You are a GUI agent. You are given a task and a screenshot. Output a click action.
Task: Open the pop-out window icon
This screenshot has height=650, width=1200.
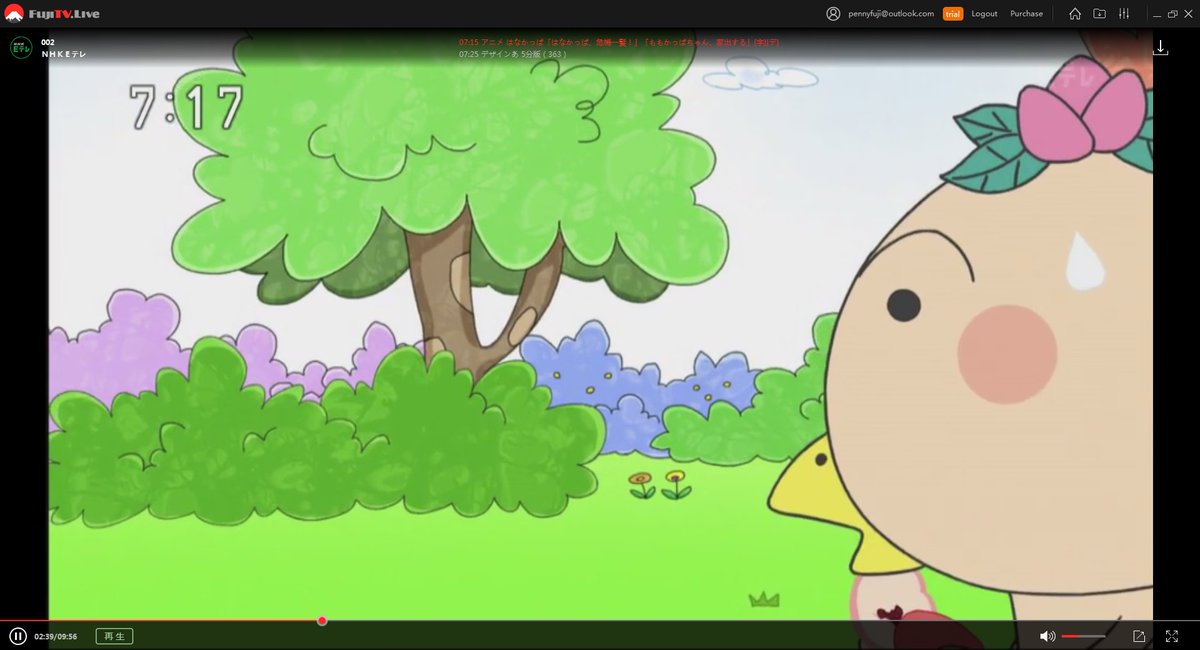[1139, 636]
